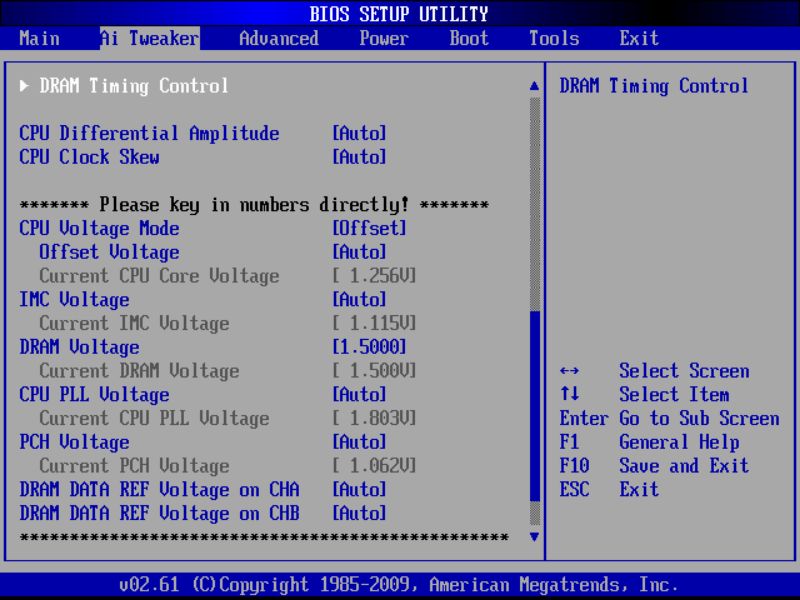Select DRAM DATA REF Voltage on CHA label

(x=159, y=489)
